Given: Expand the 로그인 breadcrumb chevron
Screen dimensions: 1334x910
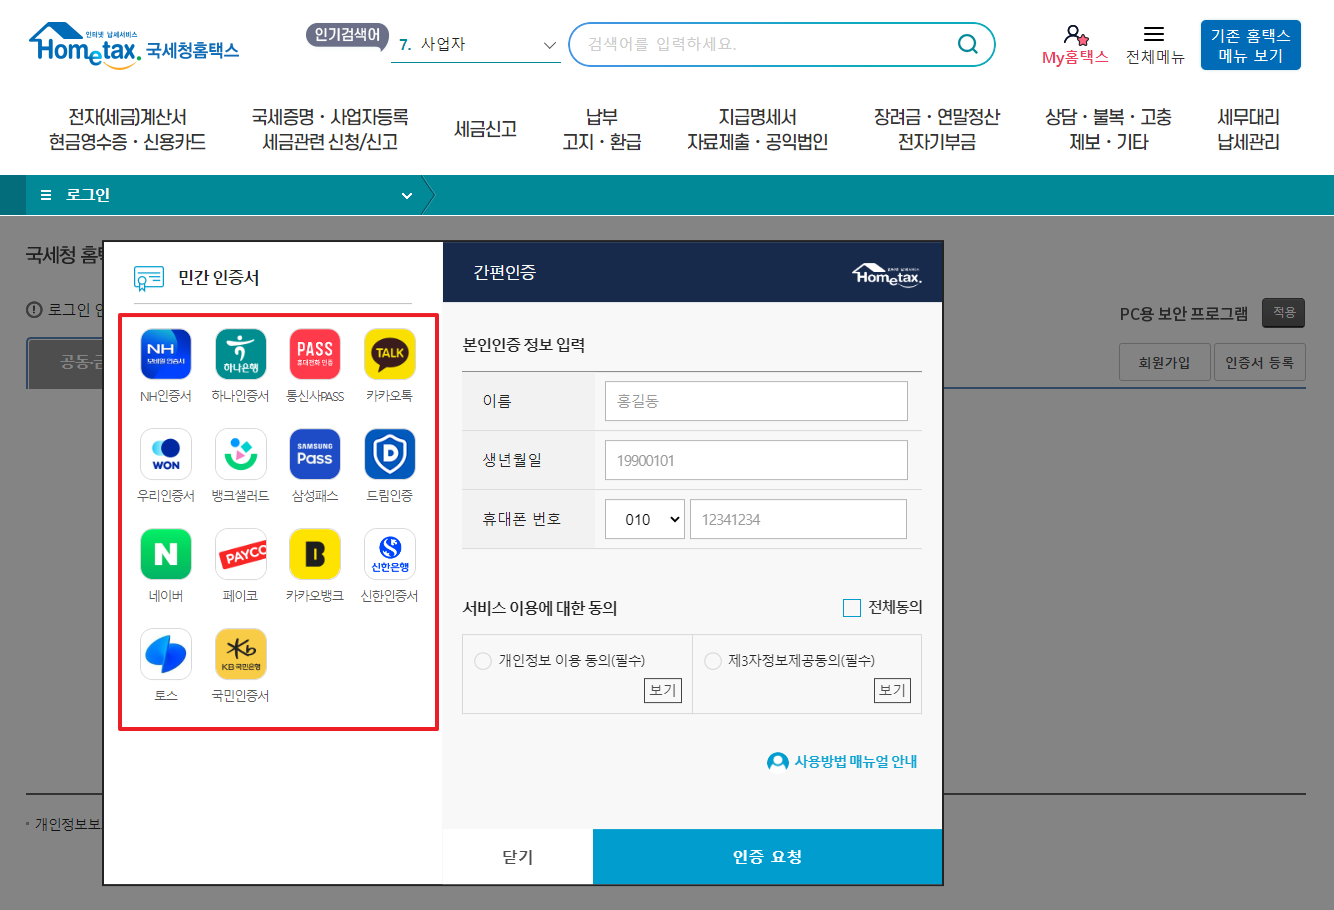Looking at the screenshot, I should [x=407, y=196].
